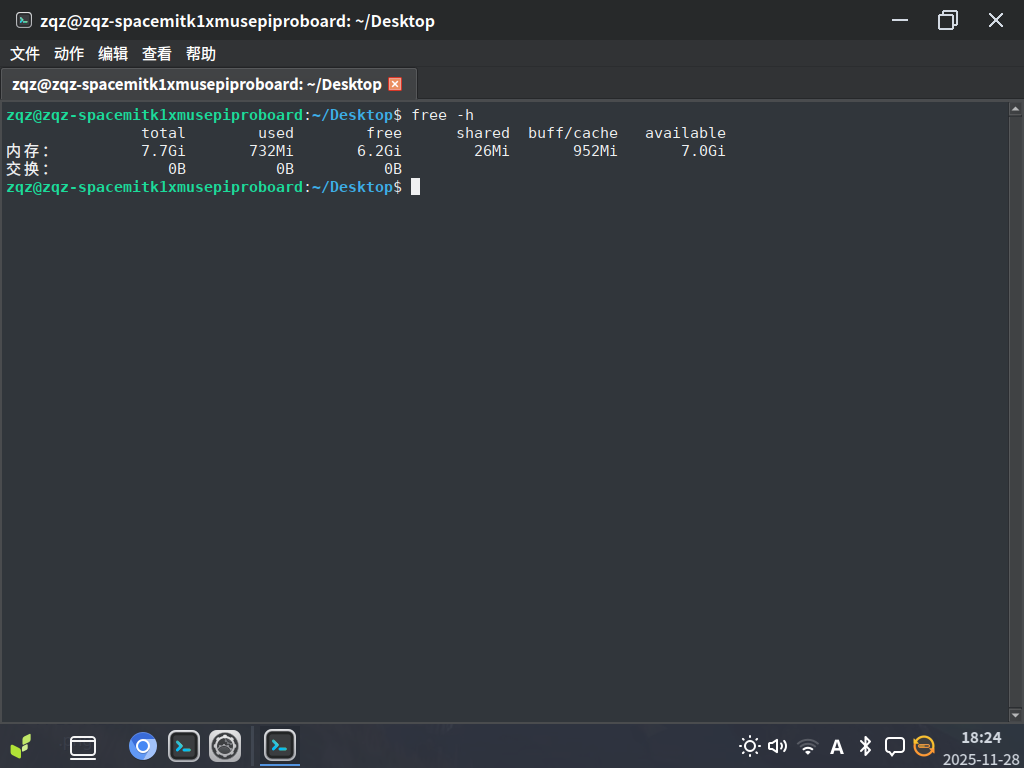
Task: Open the volume tray control
Action: coord(778,746)
